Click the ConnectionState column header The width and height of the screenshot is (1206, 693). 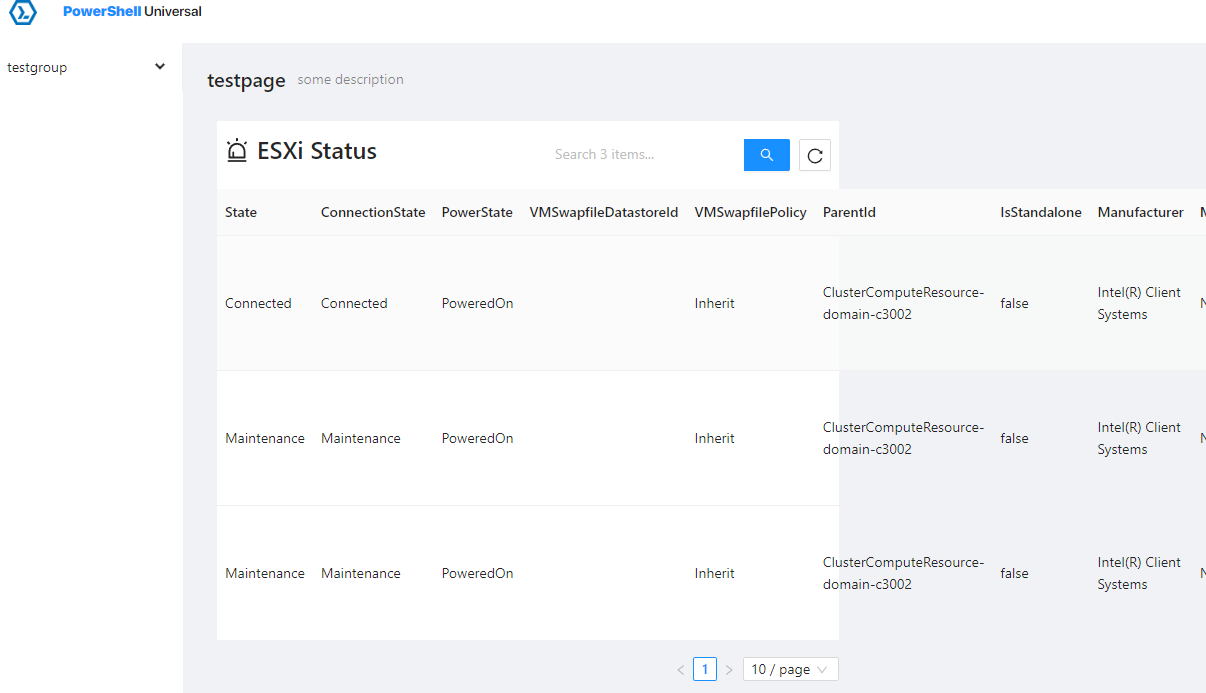(373, 212)
